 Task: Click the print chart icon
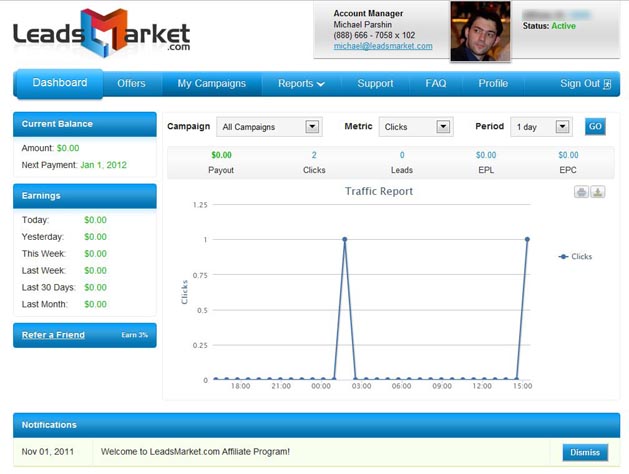pos(581,192)
